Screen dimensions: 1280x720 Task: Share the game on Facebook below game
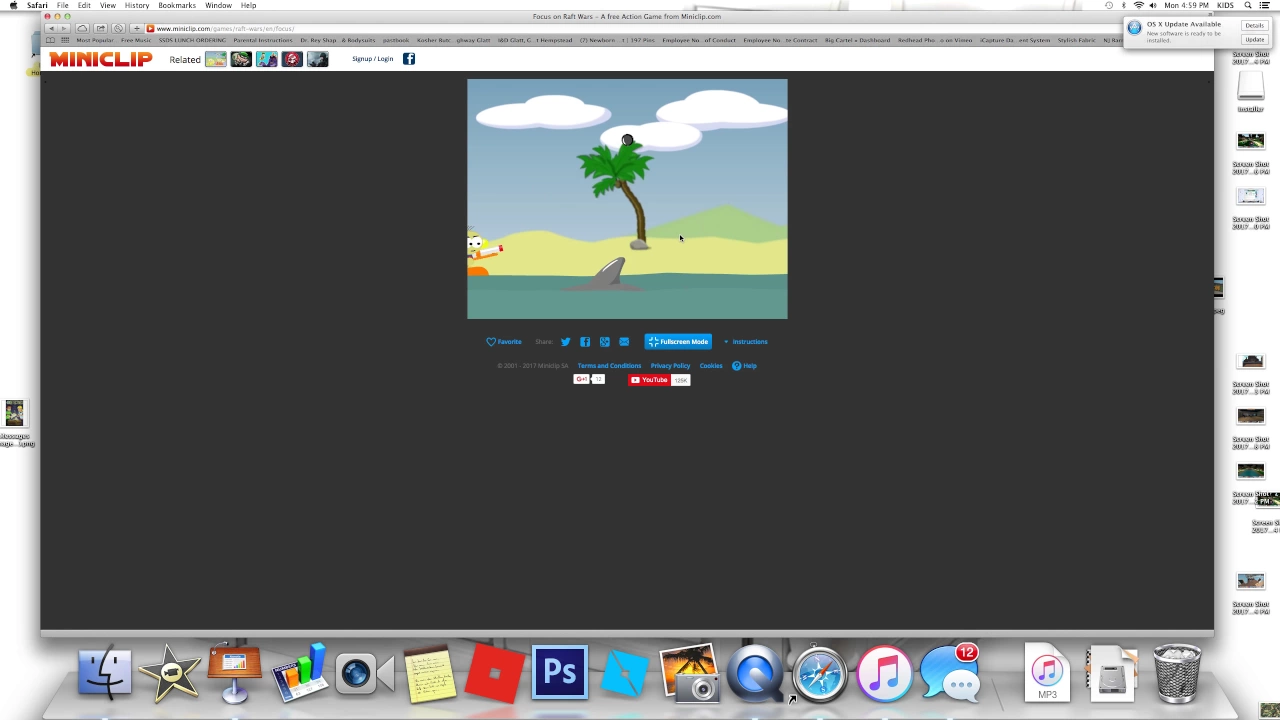(x=585, y=342)
